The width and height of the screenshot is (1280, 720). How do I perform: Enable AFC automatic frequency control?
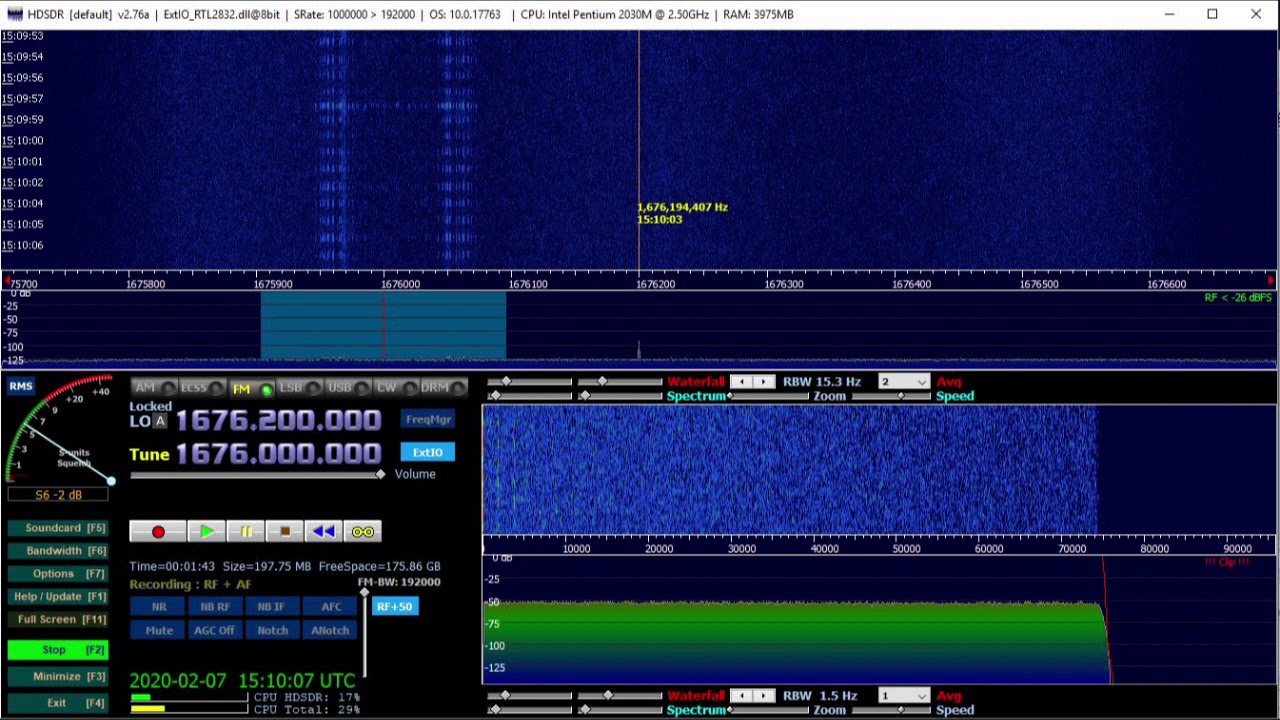(x=331, y=607)
